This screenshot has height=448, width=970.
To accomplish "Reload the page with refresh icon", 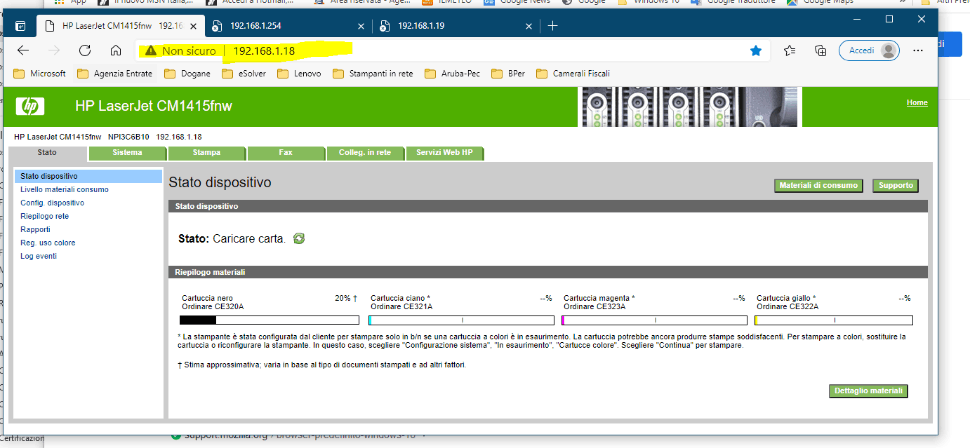I will 85,51.
